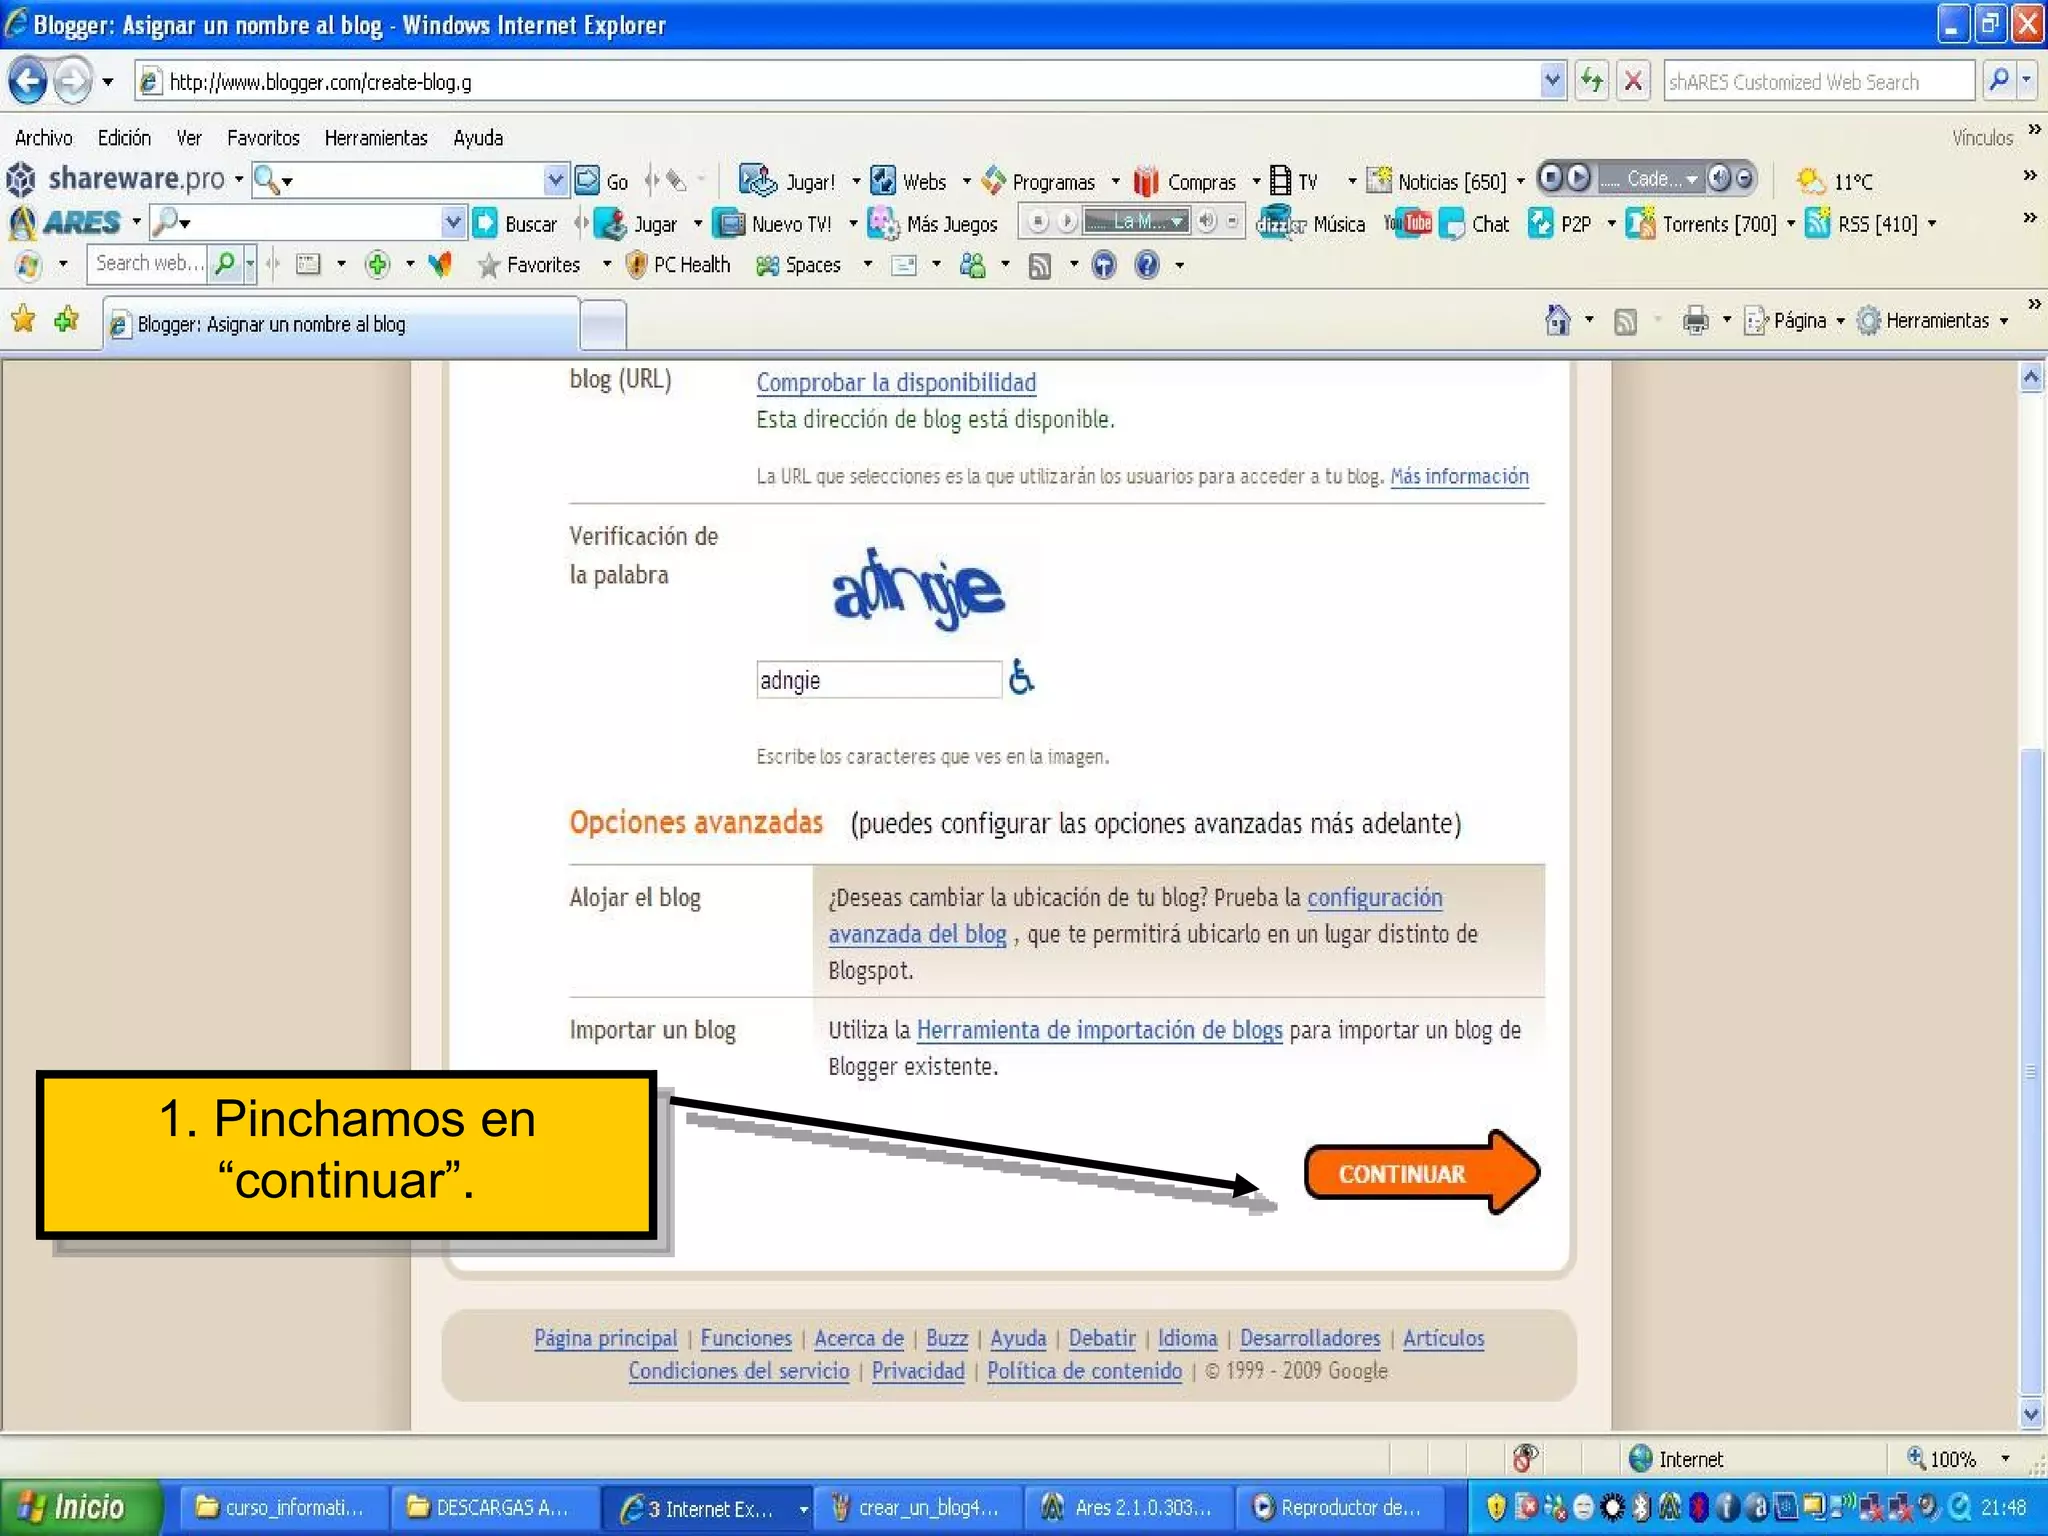This screenshot has height=1536, width=2048.
Task: Open the Edición menu
Action: point(124,138)
